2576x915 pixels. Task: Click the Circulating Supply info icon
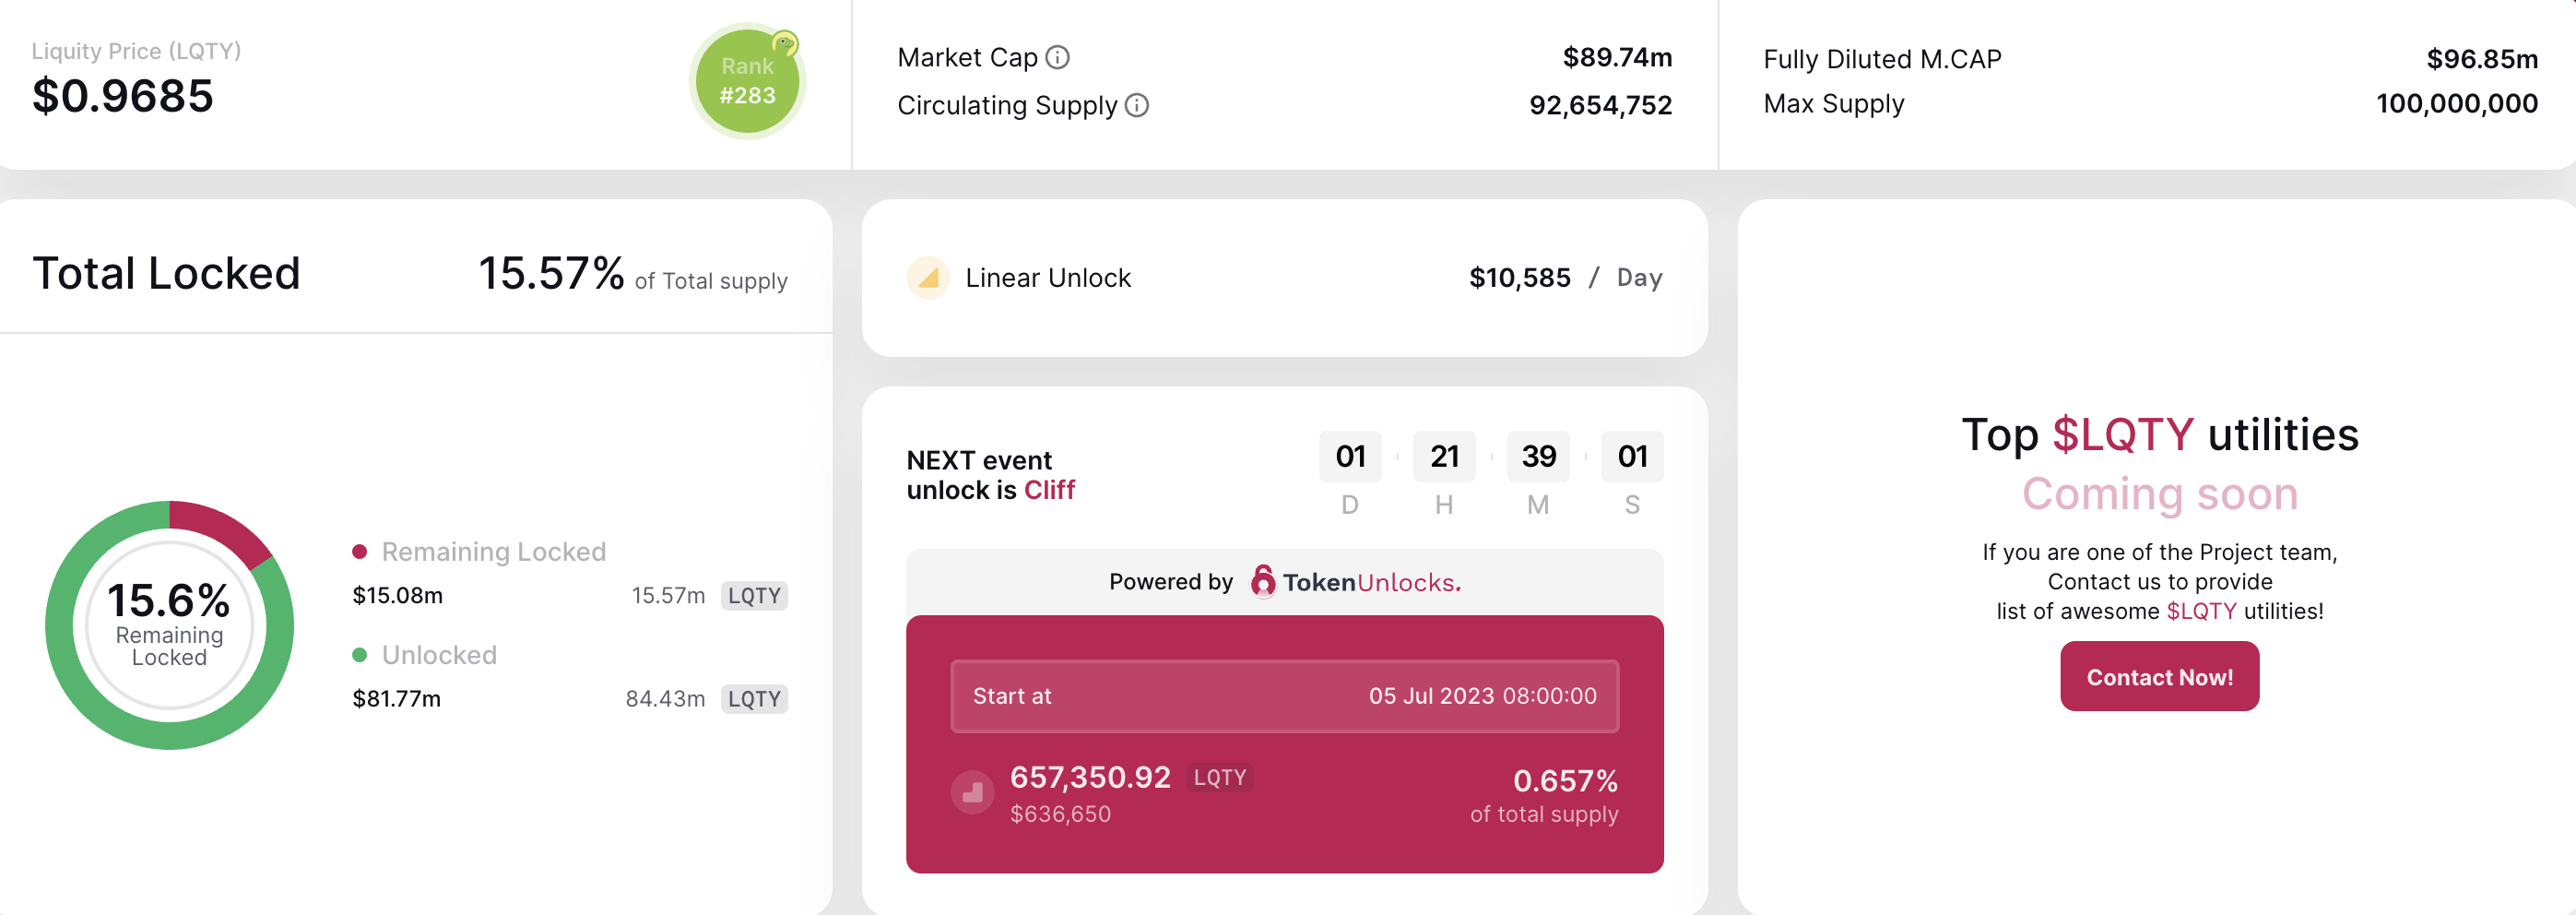[x=1137, y=105]
